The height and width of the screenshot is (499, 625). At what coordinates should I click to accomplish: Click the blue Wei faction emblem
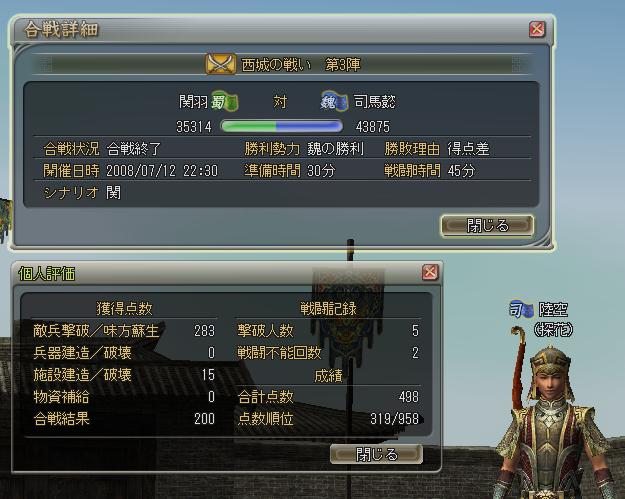click(x=334, y=102)
